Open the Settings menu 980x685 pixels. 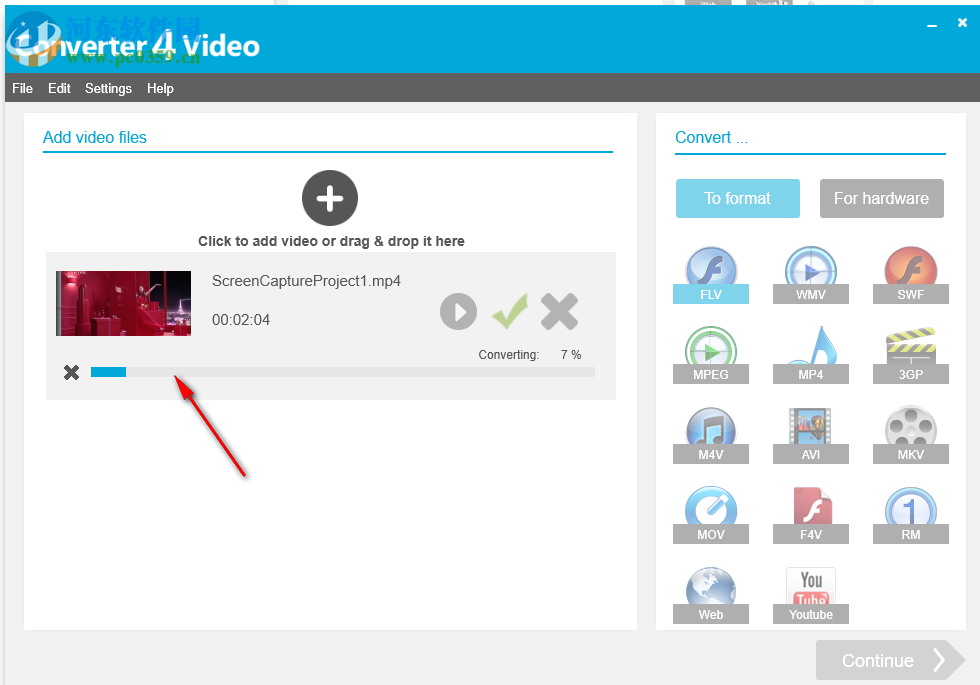pos(108,88)
